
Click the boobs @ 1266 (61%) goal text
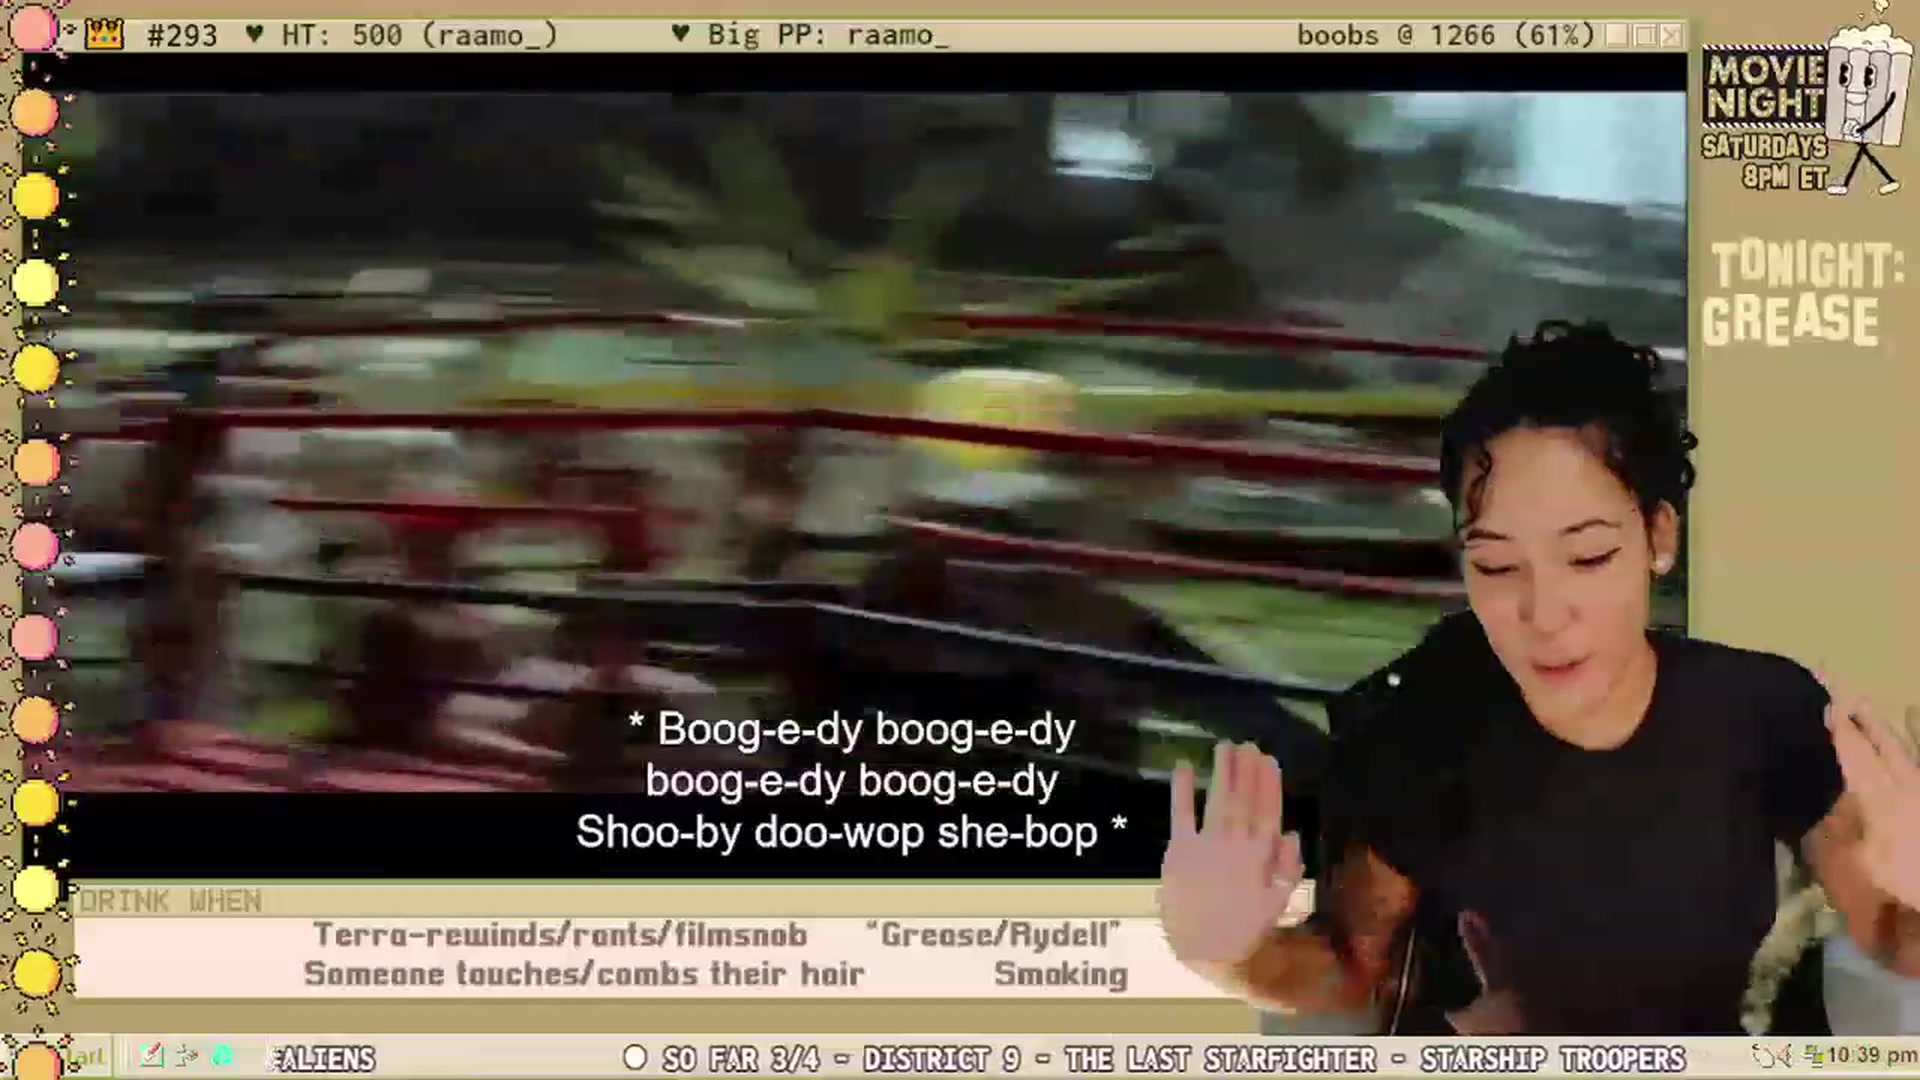click(1445, 36)
